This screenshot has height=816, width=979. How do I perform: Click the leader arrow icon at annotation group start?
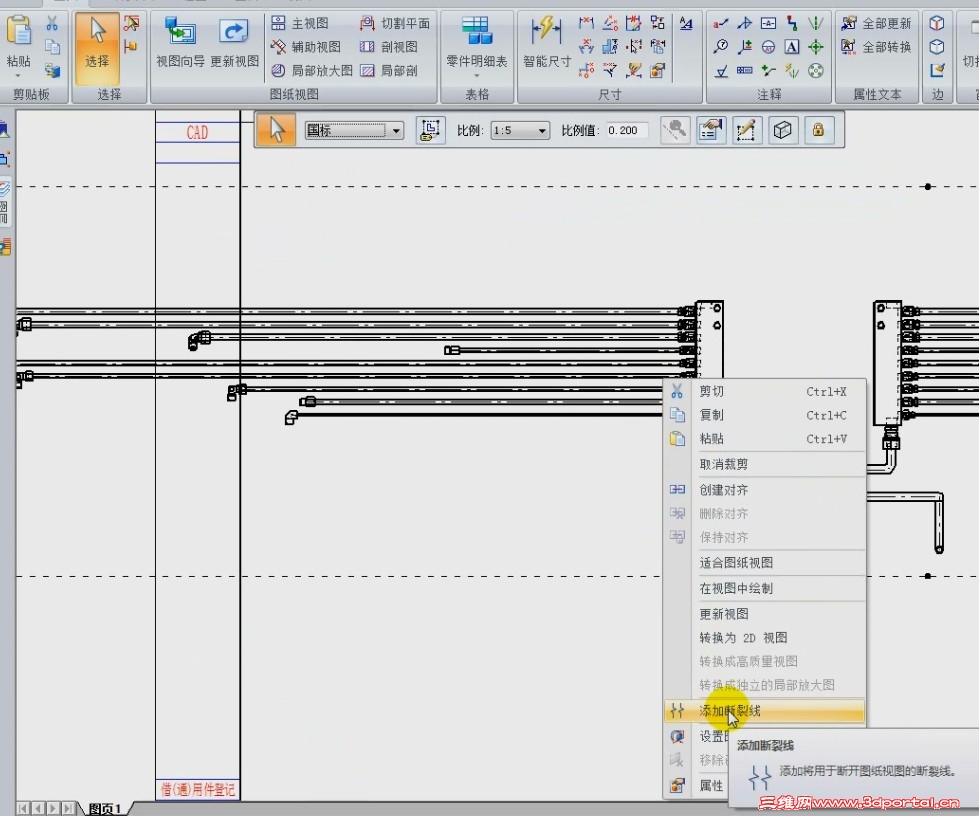click(721, 24)
